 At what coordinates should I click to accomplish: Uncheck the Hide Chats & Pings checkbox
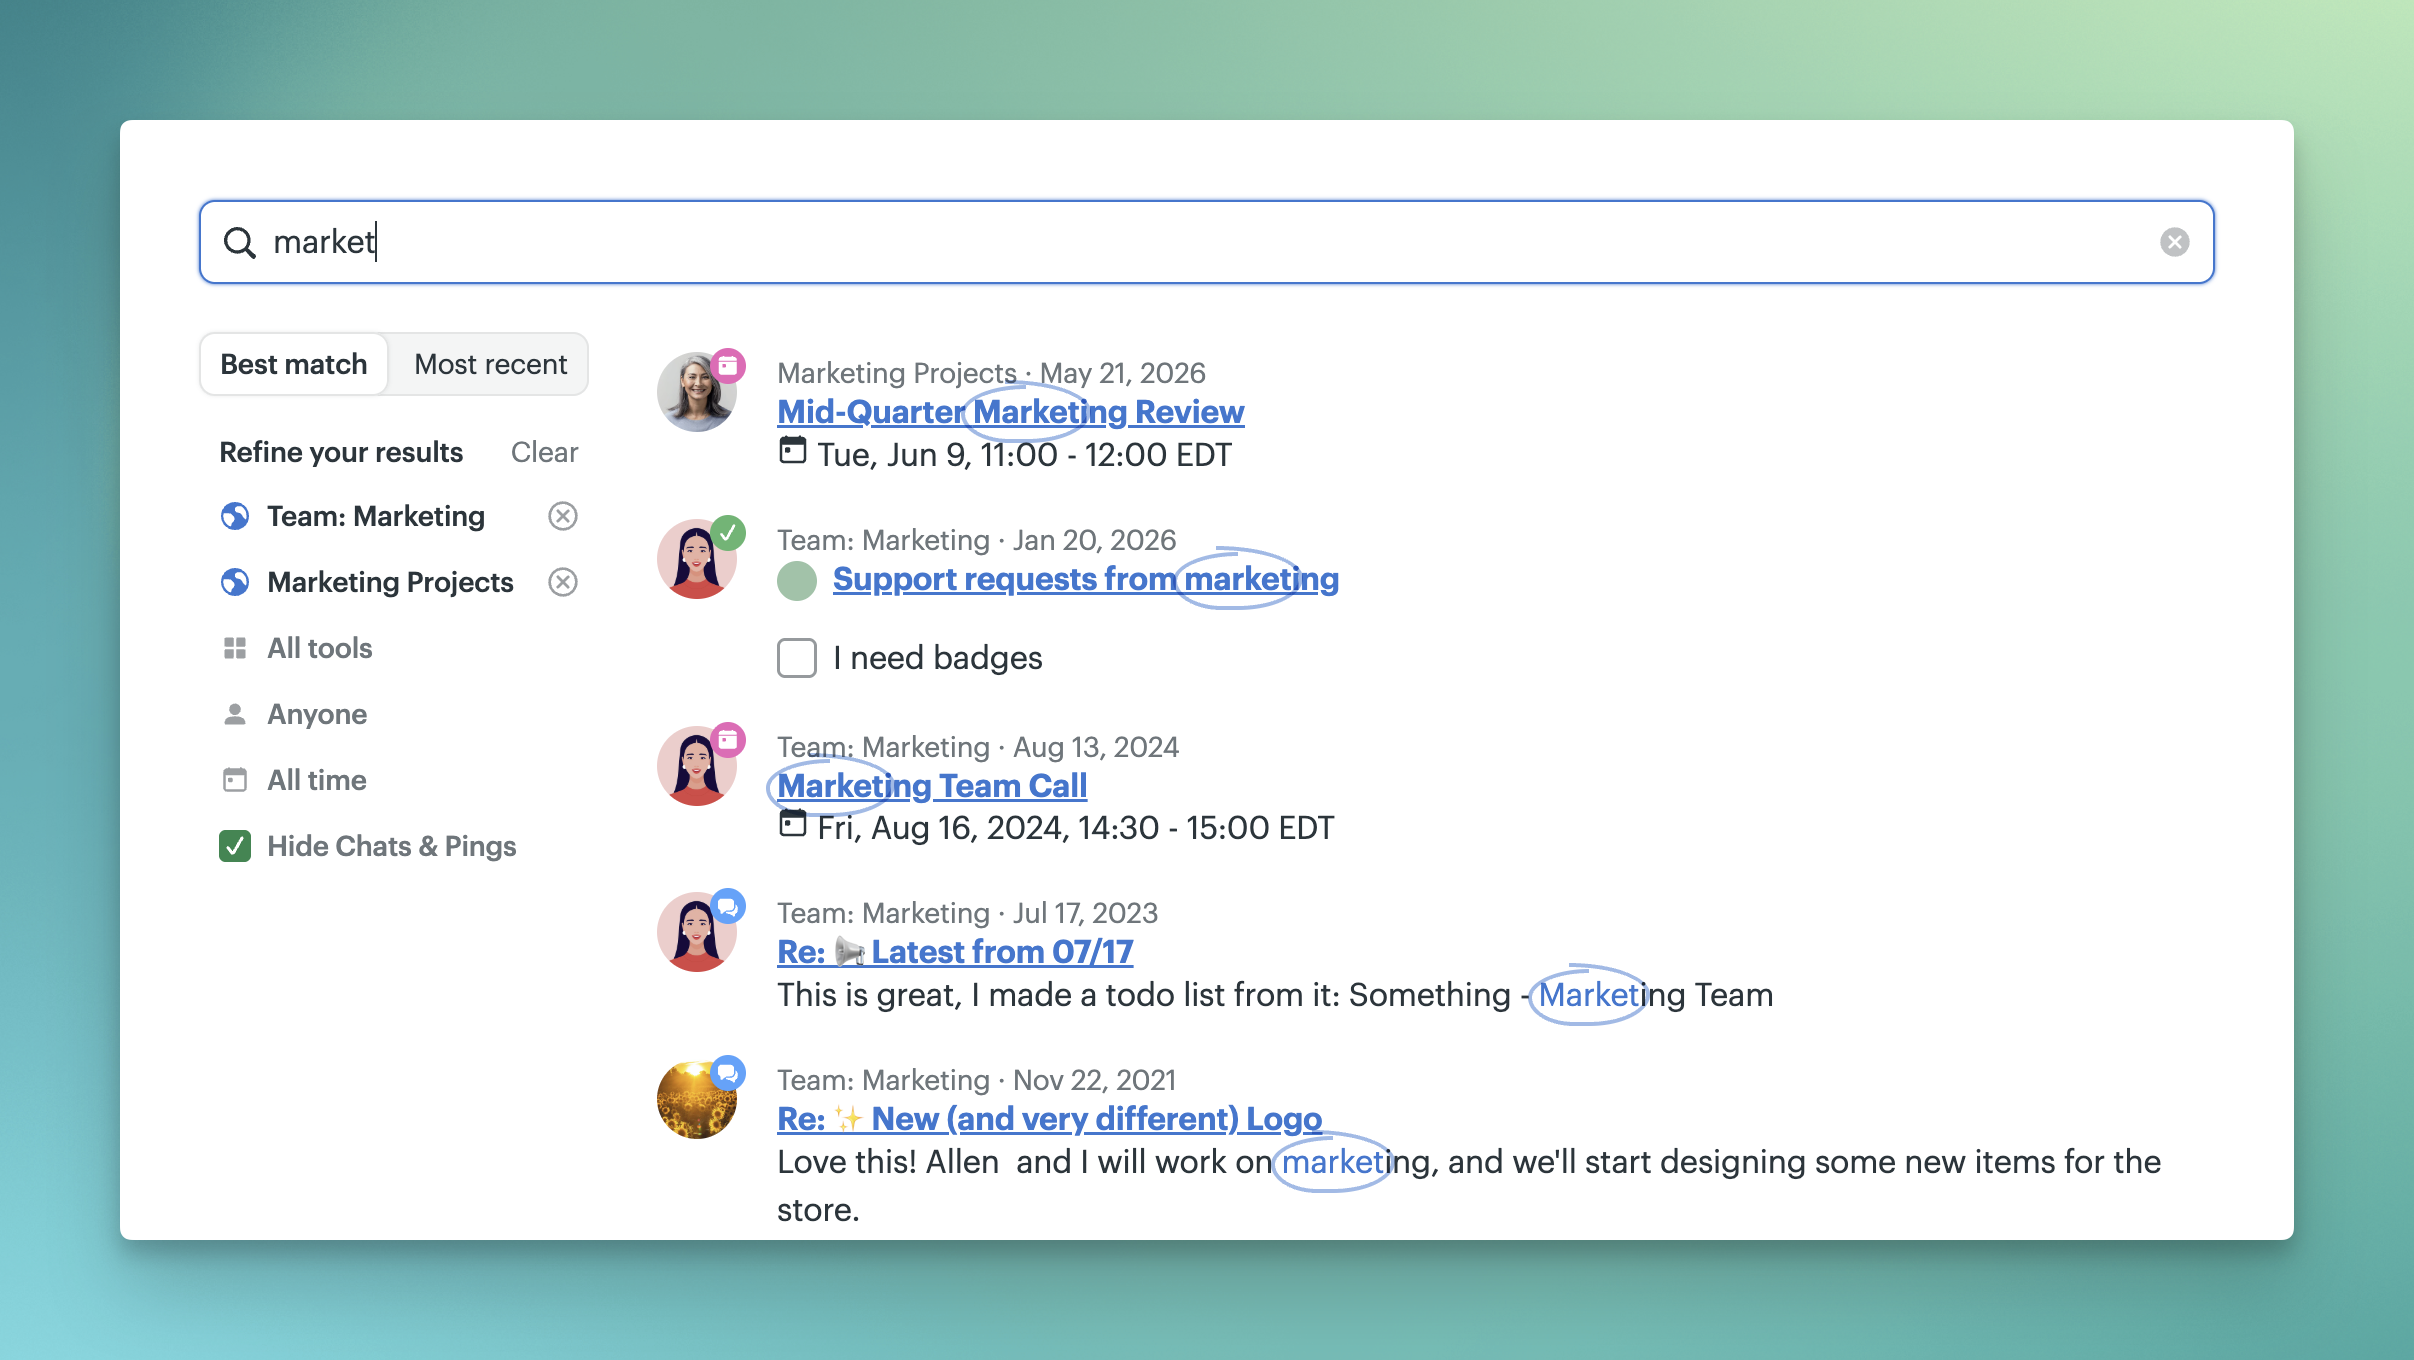[x=235, y=846]
